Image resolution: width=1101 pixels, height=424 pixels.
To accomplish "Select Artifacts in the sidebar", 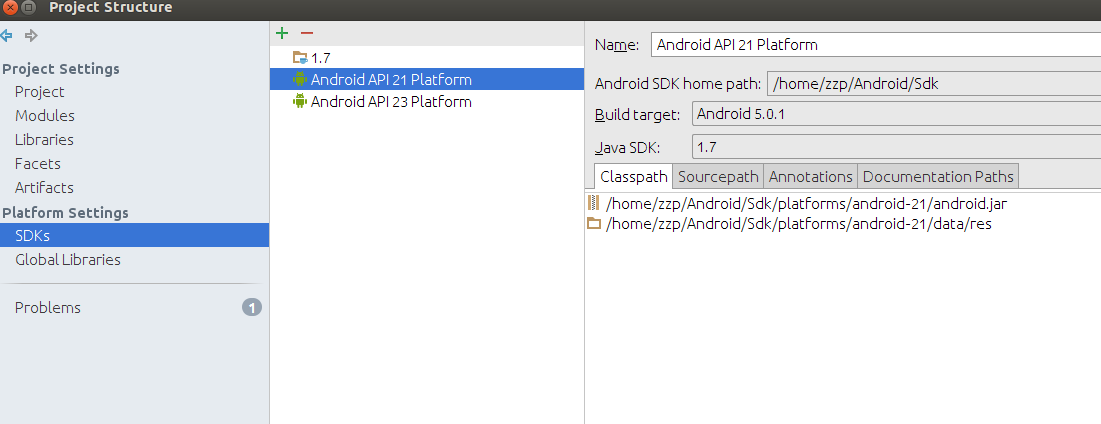I will pos(44,187).
